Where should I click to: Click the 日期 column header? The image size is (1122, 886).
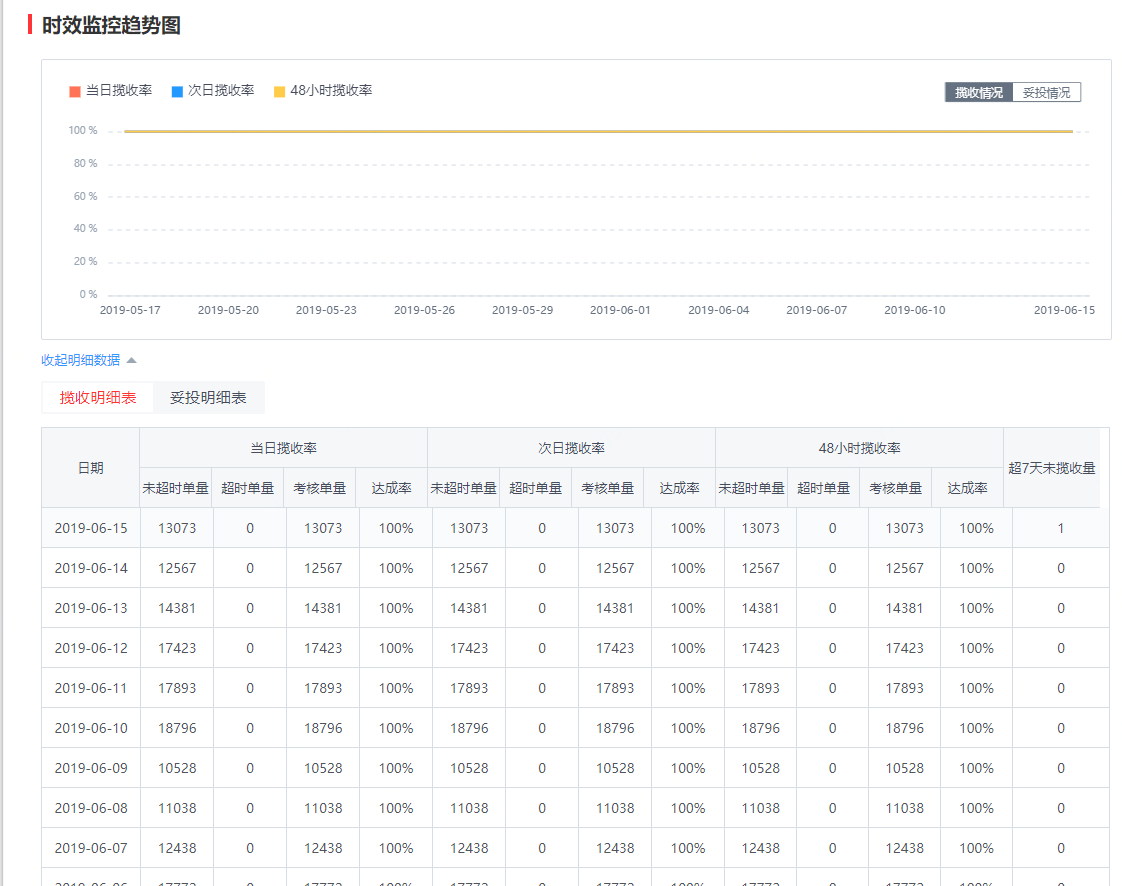(90, 468)
